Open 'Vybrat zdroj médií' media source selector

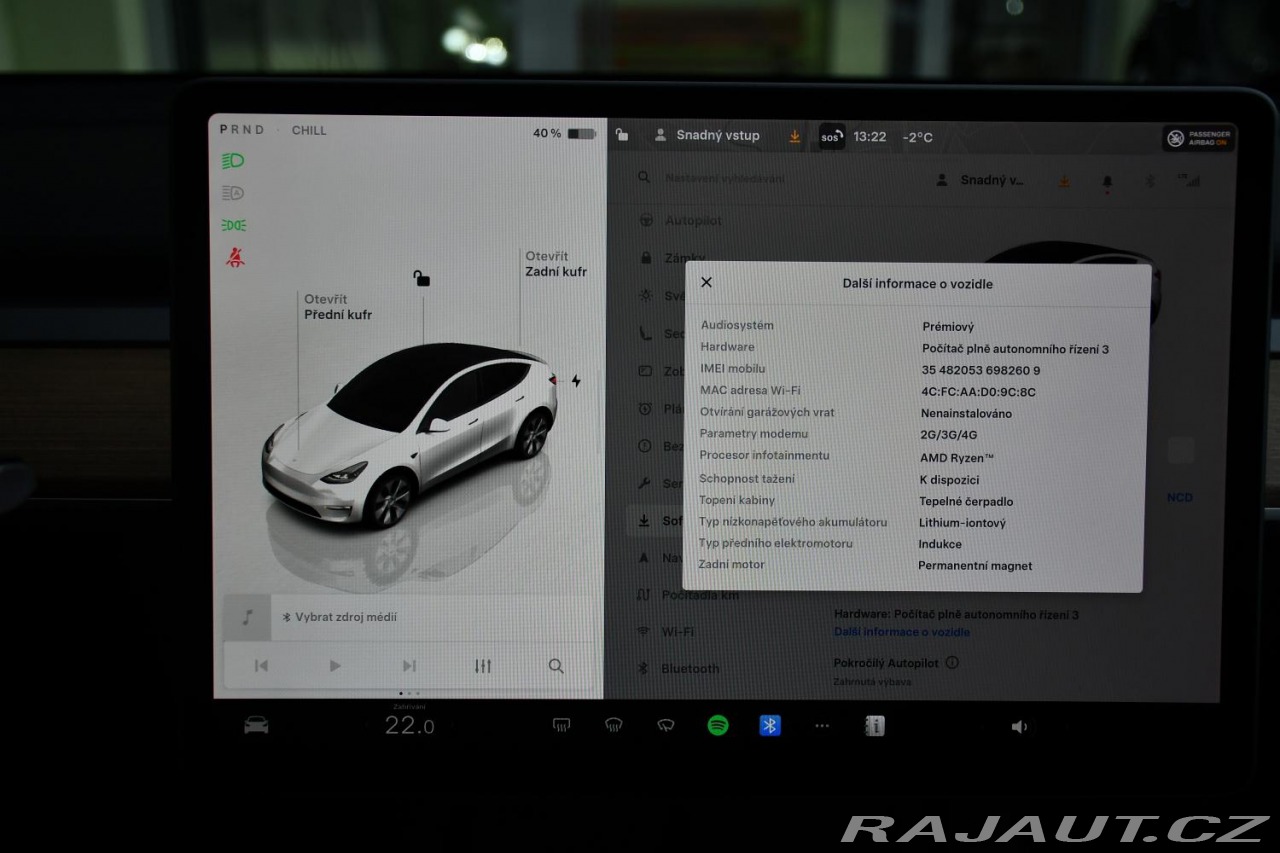[339, 618]
